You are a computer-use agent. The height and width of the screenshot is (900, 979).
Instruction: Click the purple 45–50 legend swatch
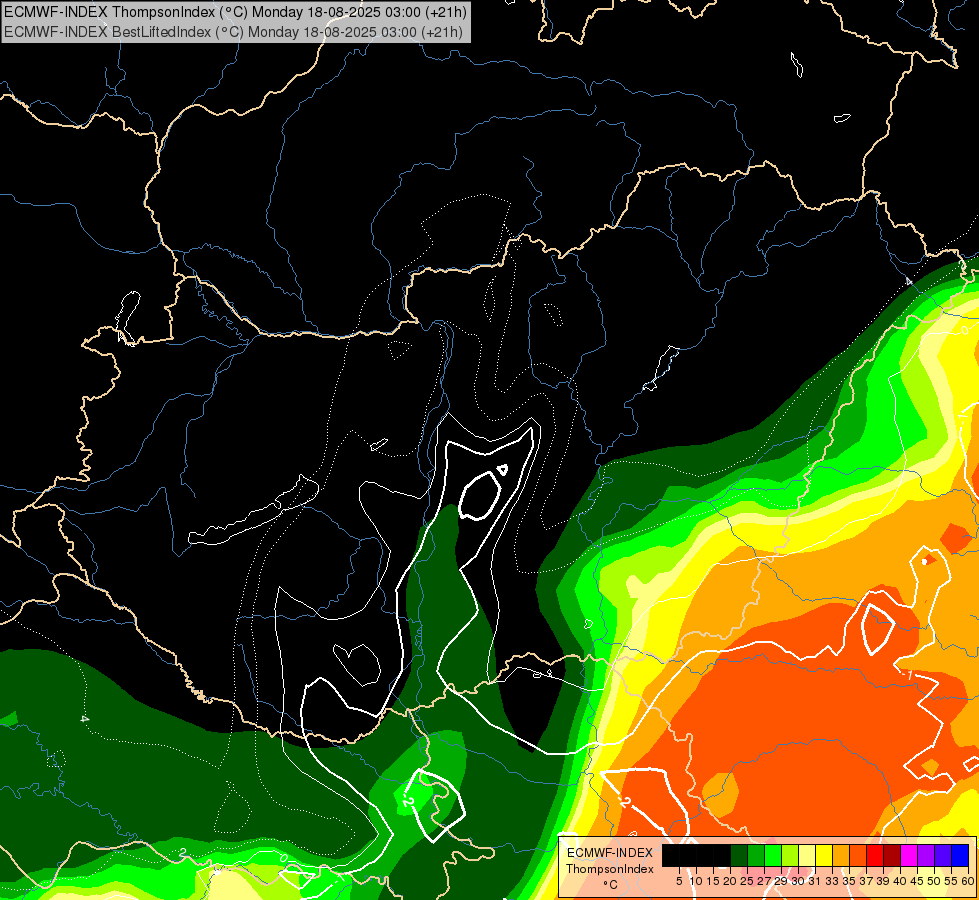pos(926,855)
